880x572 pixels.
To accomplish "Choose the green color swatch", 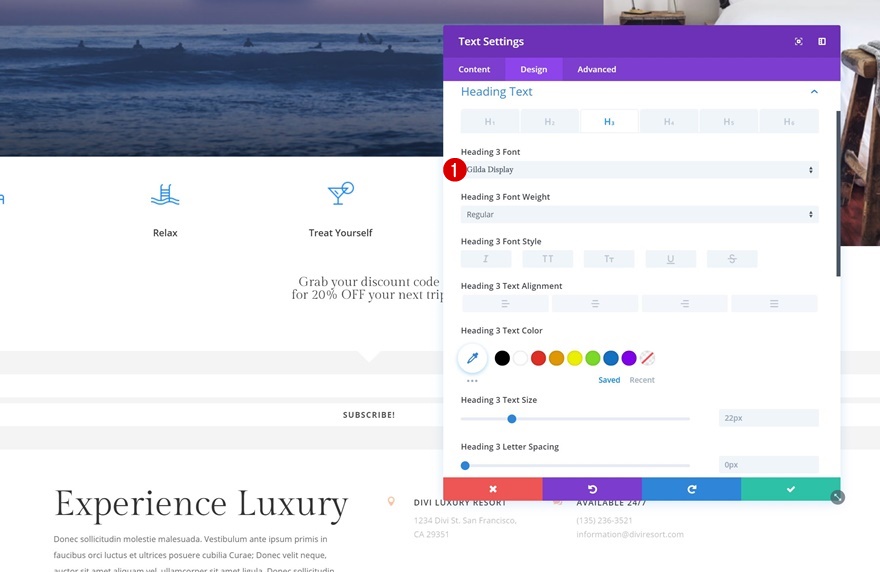I will pyautogui.click(x=593, y=358).
